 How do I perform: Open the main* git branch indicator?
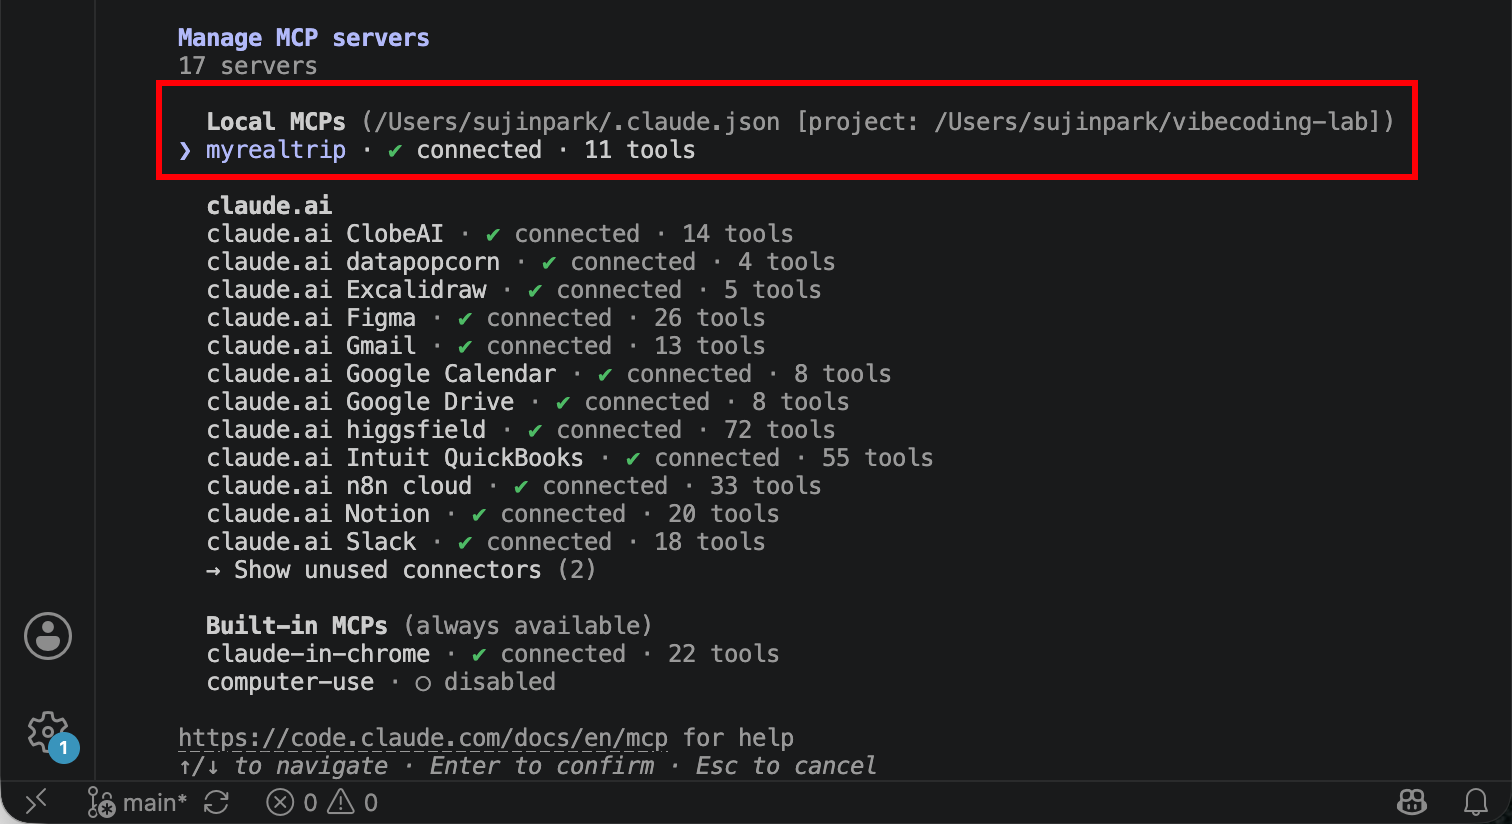coord(138,802)
